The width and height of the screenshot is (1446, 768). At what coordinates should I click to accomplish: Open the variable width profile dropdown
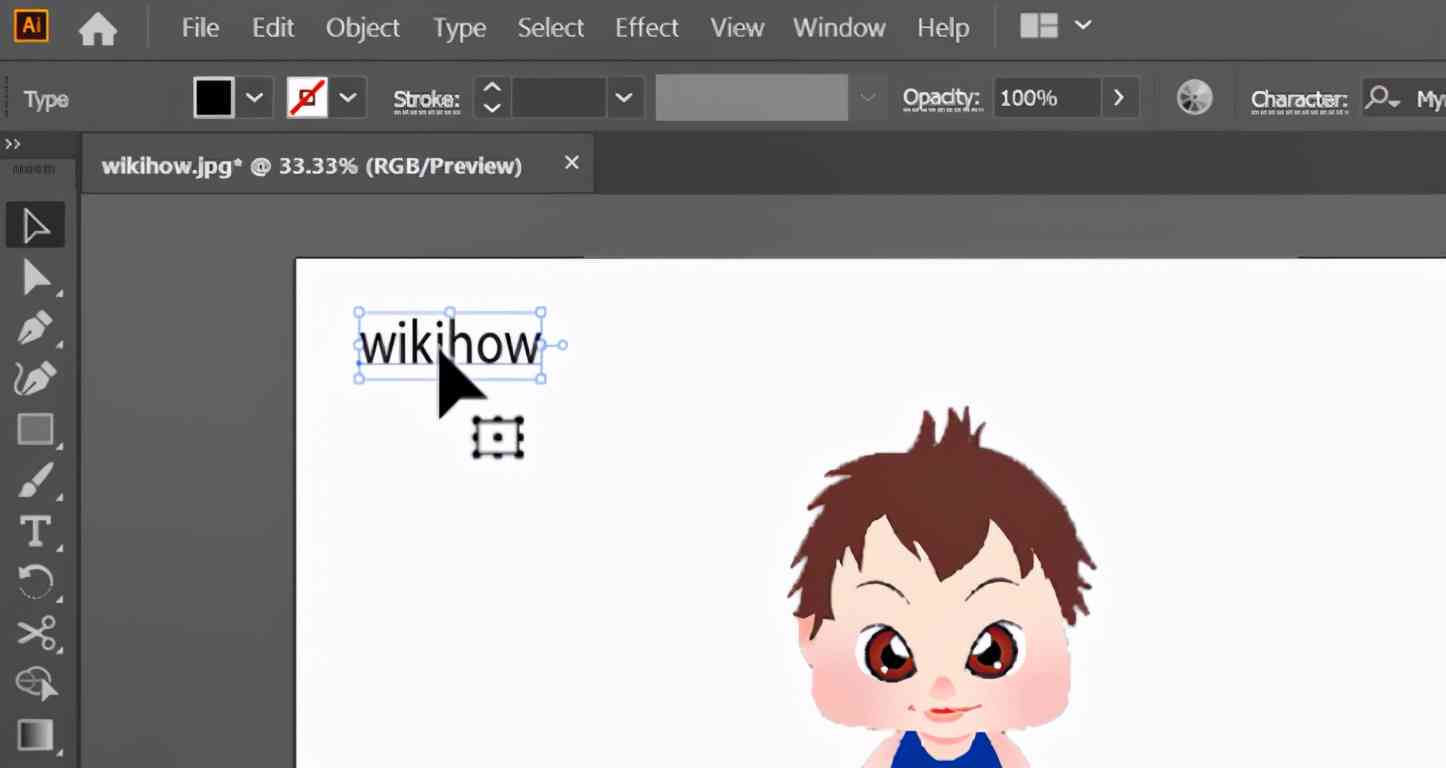click(868, 98)
